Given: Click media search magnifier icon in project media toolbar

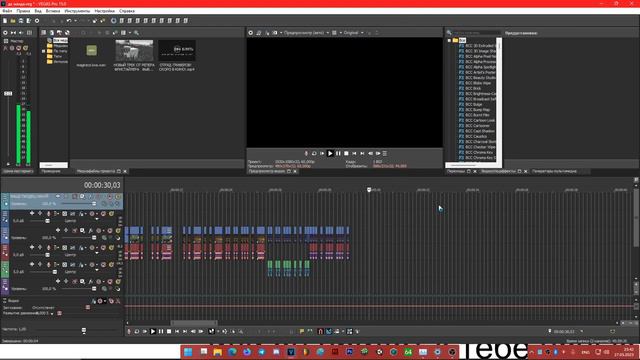Looking at the screenshot, I should [x=136, y=33].
